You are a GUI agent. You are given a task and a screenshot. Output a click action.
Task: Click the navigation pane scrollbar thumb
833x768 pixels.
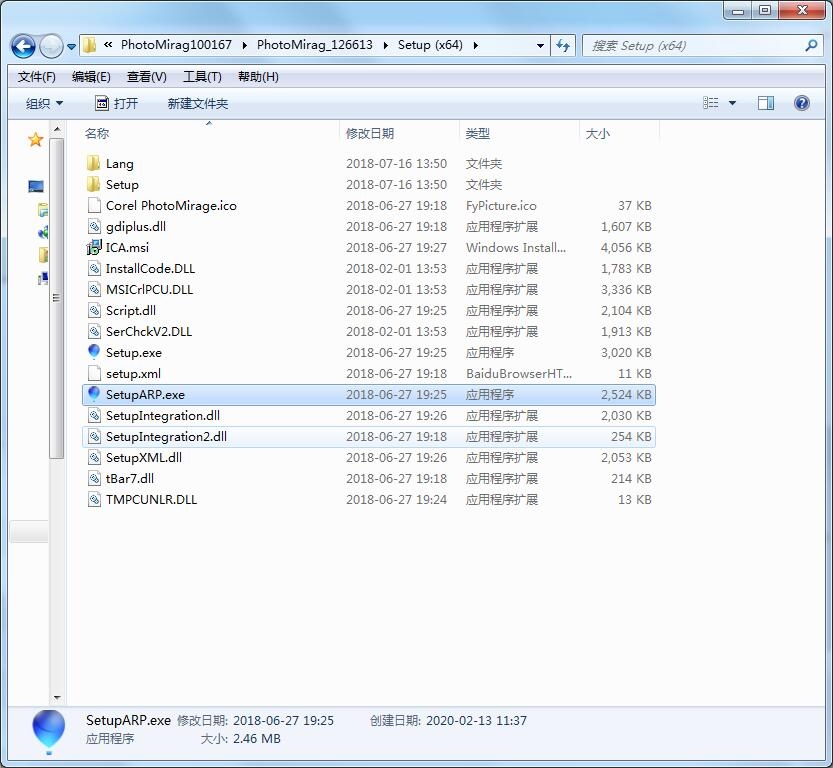(57, 297)
